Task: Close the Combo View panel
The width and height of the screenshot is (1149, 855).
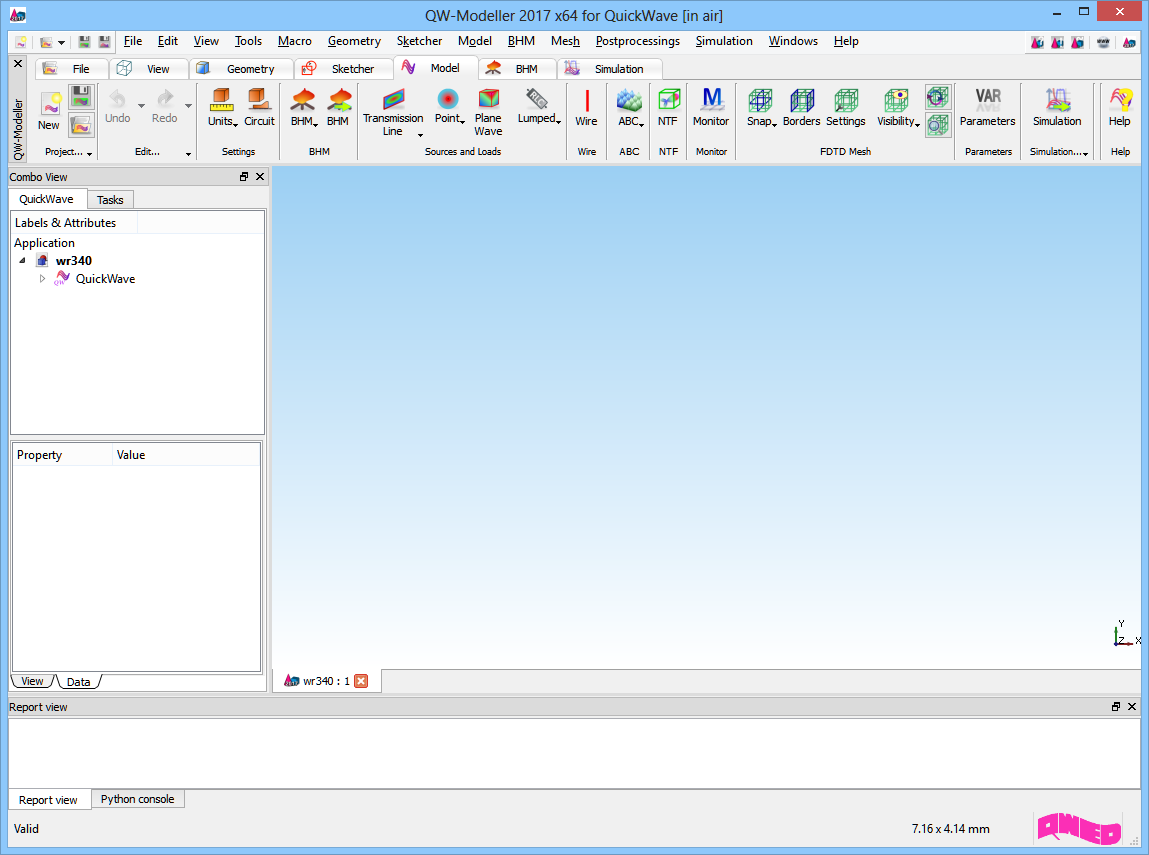Action: 259,177
